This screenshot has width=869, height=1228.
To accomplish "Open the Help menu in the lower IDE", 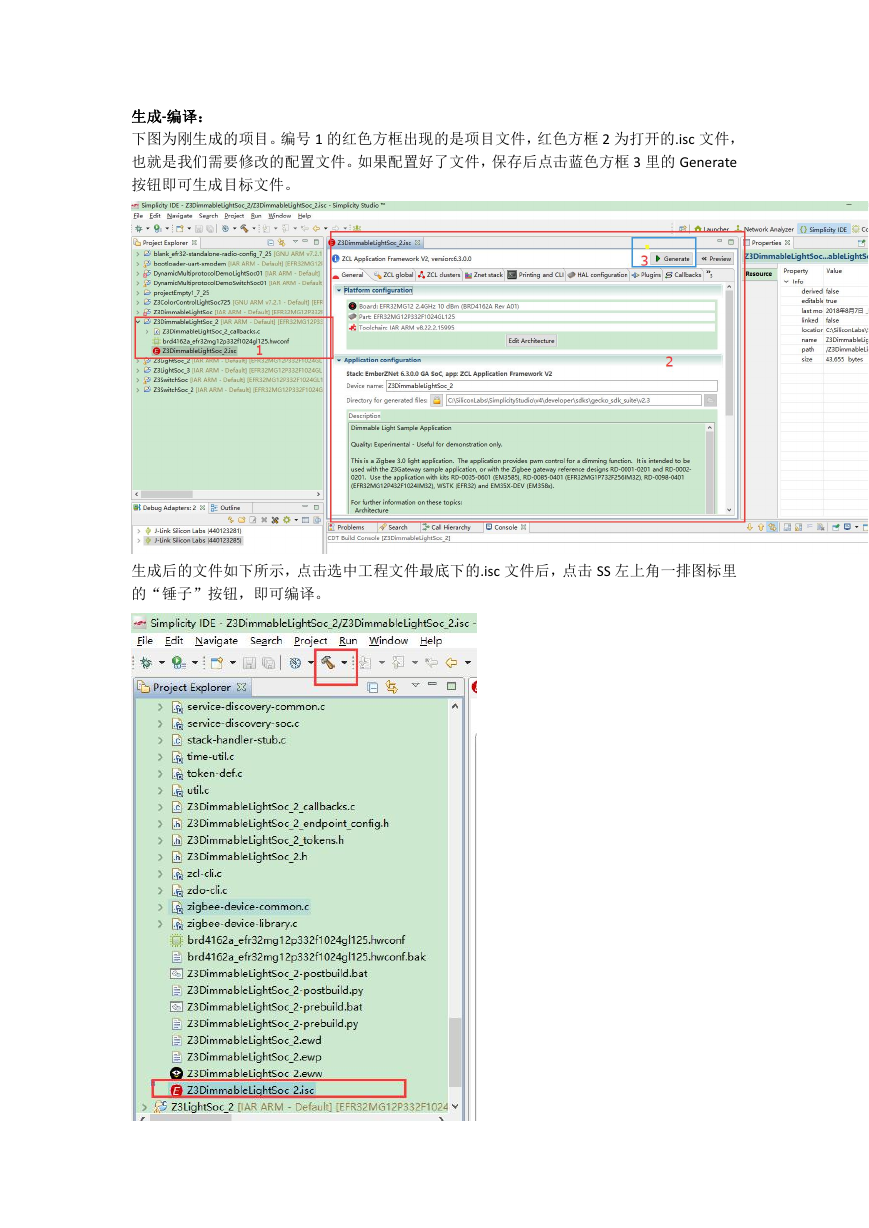I will (431, 640).
